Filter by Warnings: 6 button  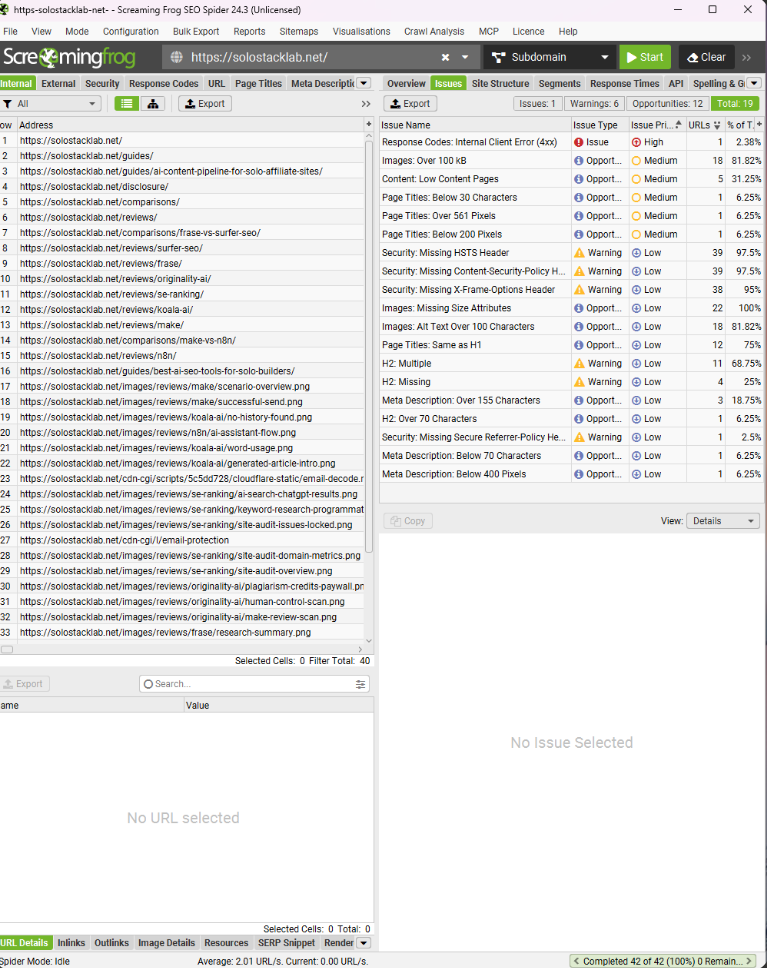pos(594,104)
